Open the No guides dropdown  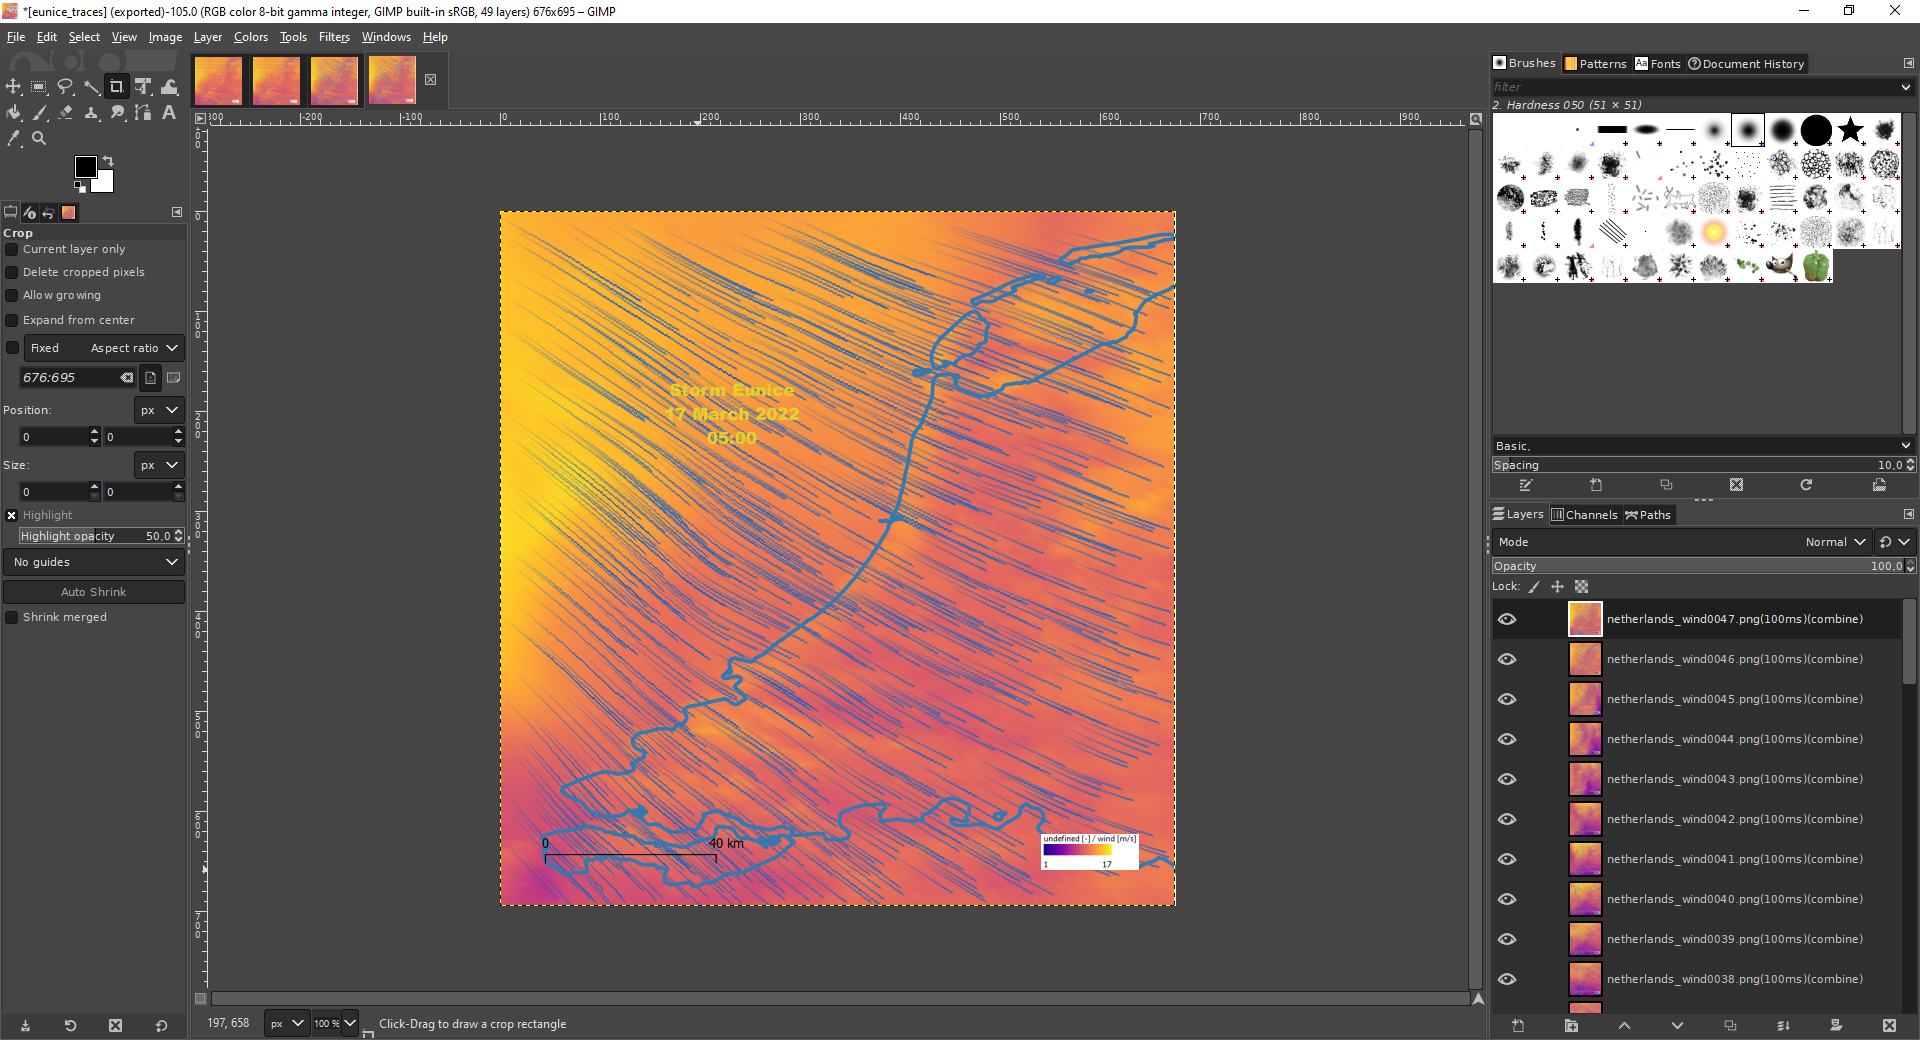(x=94, y=562)
